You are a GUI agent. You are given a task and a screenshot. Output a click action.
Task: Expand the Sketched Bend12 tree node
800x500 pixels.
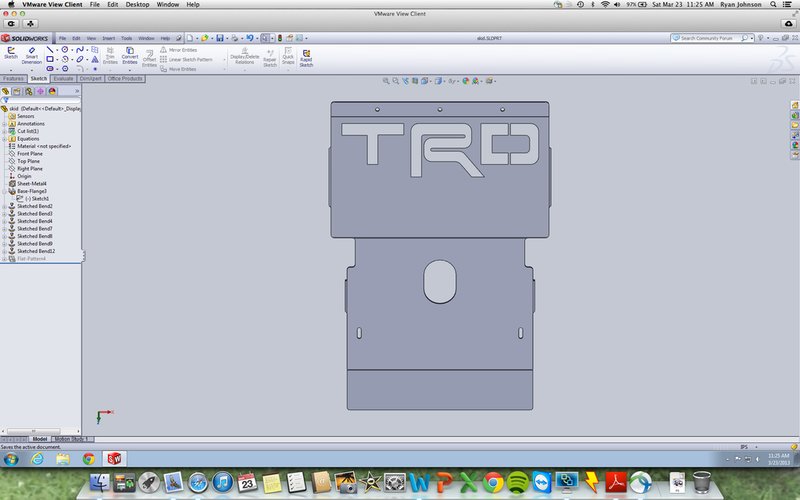(4, 251)
